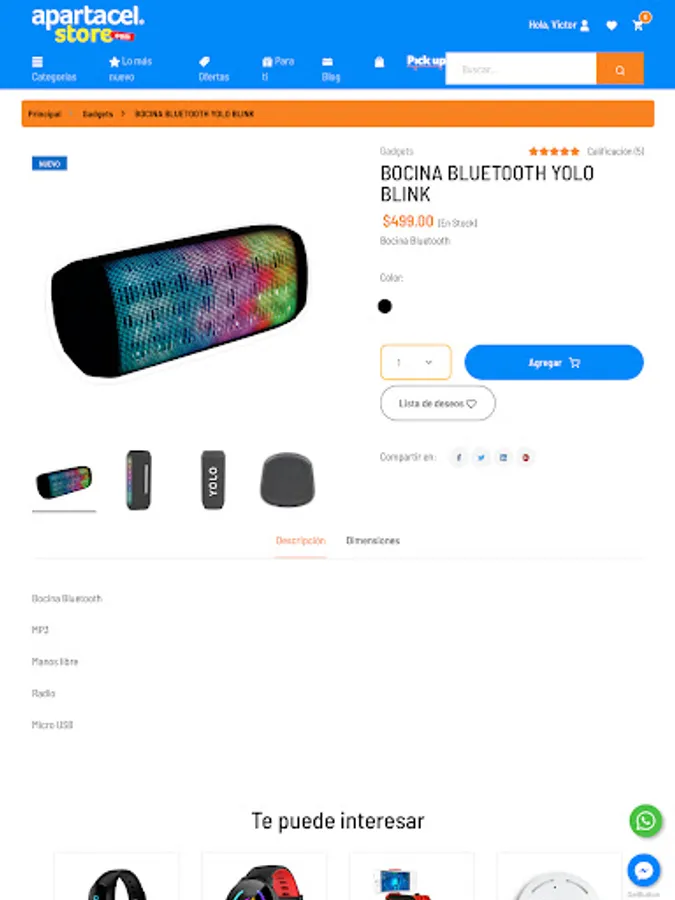Share product on Pinterest

(525, 457)
